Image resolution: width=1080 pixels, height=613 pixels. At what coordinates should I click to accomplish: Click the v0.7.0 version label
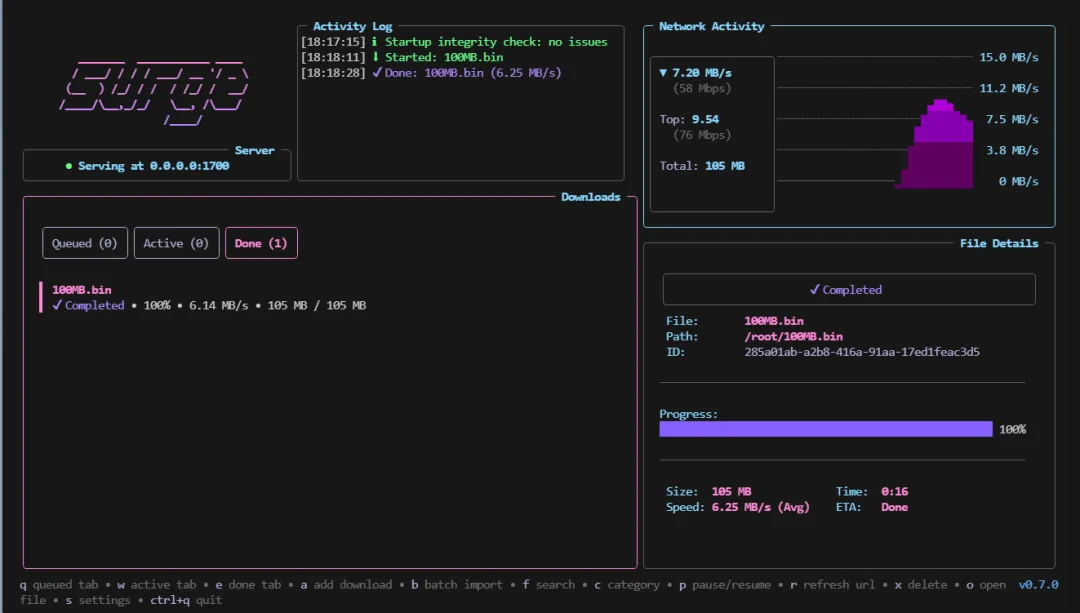(1039, 585)
